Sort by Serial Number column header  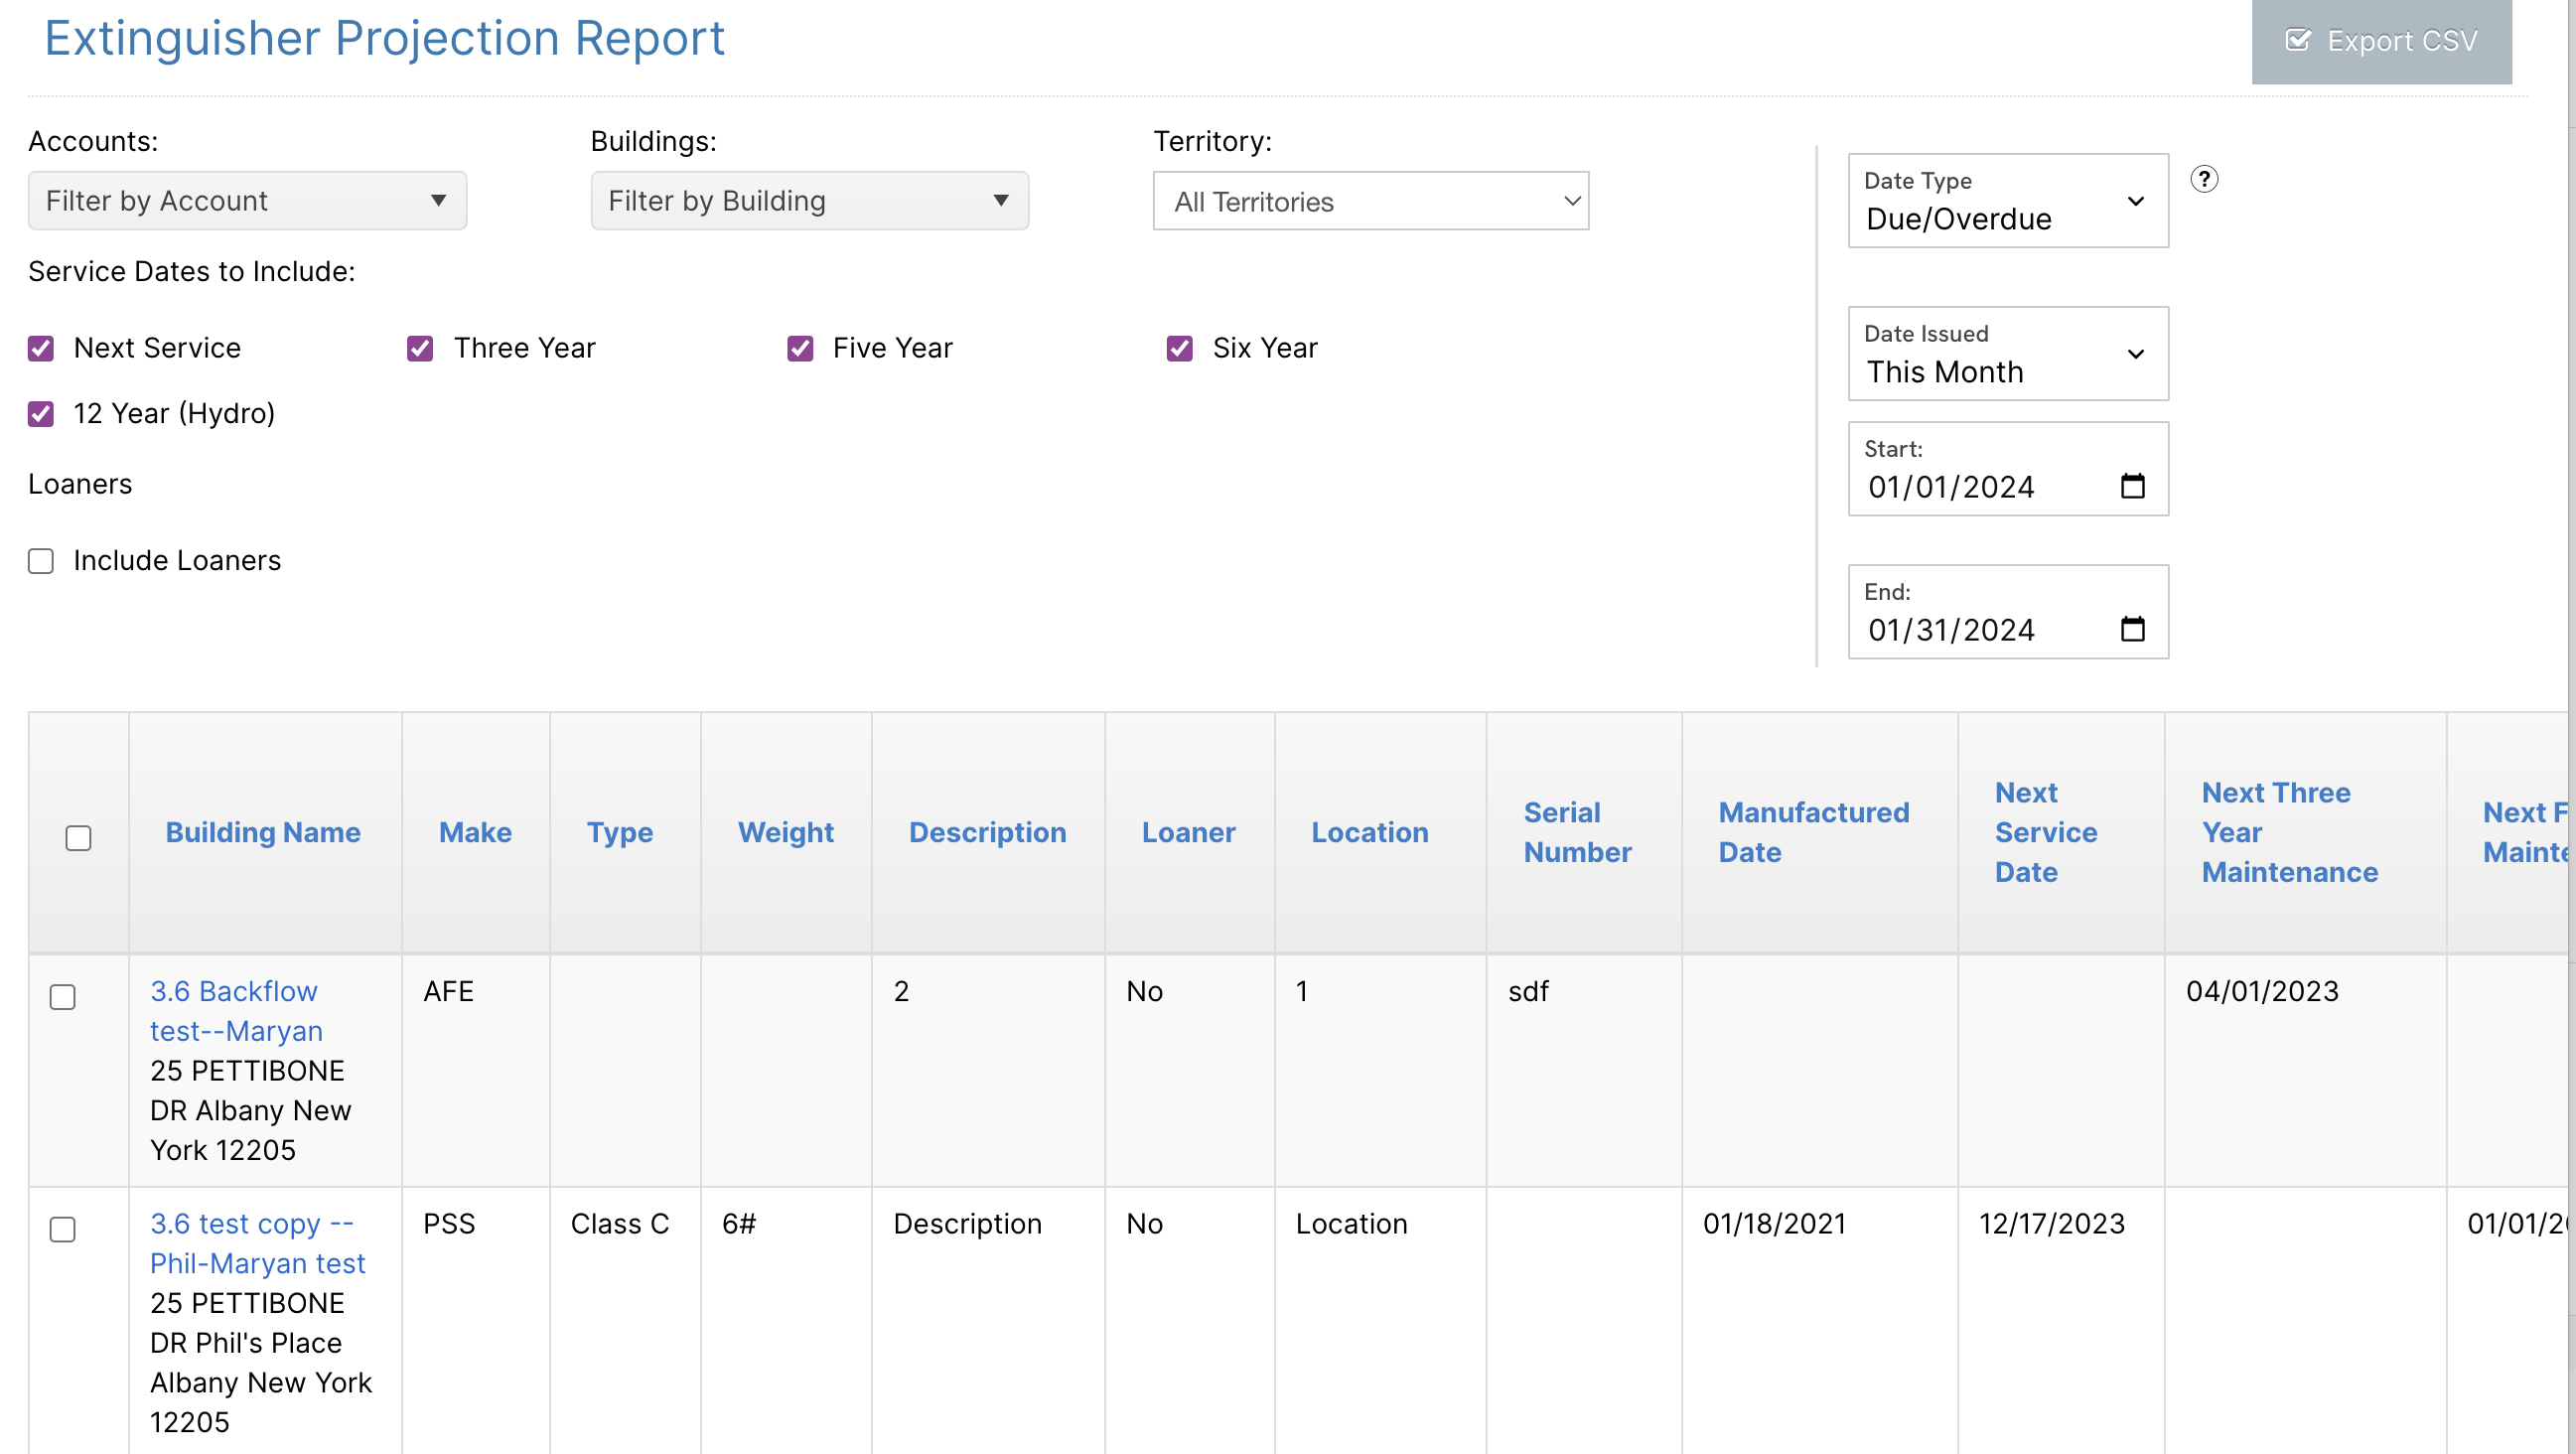click(x=1578, y=832)
